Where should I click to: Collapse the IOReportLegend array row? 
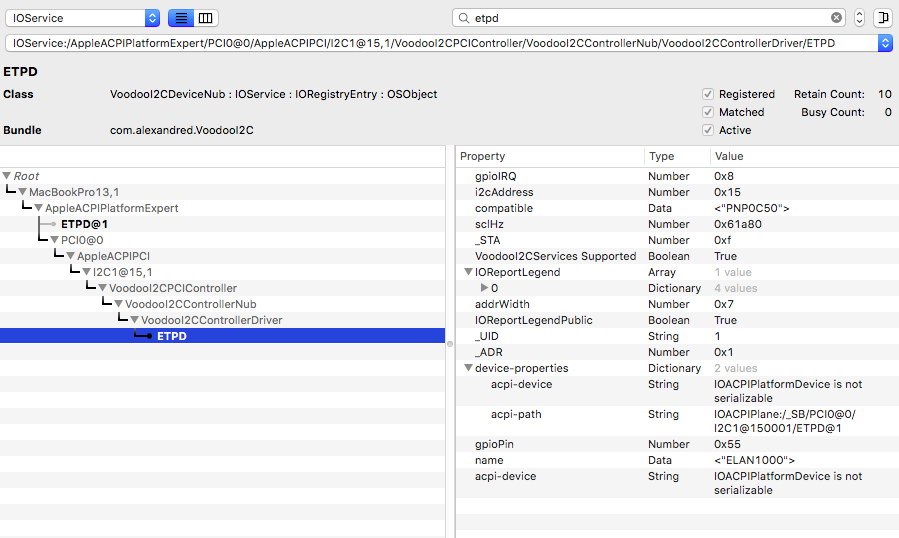[468, 272]
